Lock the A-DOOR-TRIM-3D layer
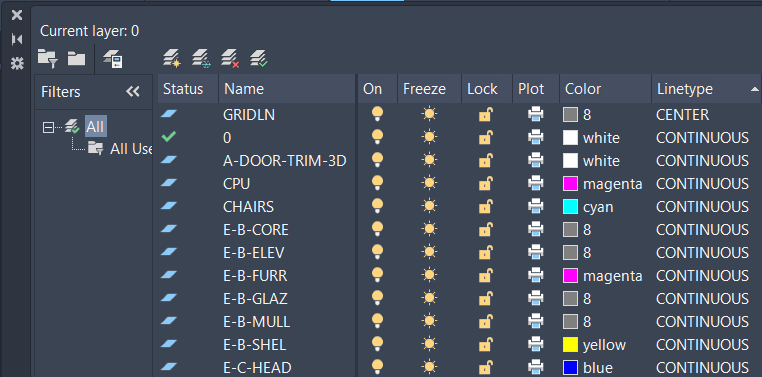Image resolution: width=762 pixels, height=377 pixels. tap(485, 160)
